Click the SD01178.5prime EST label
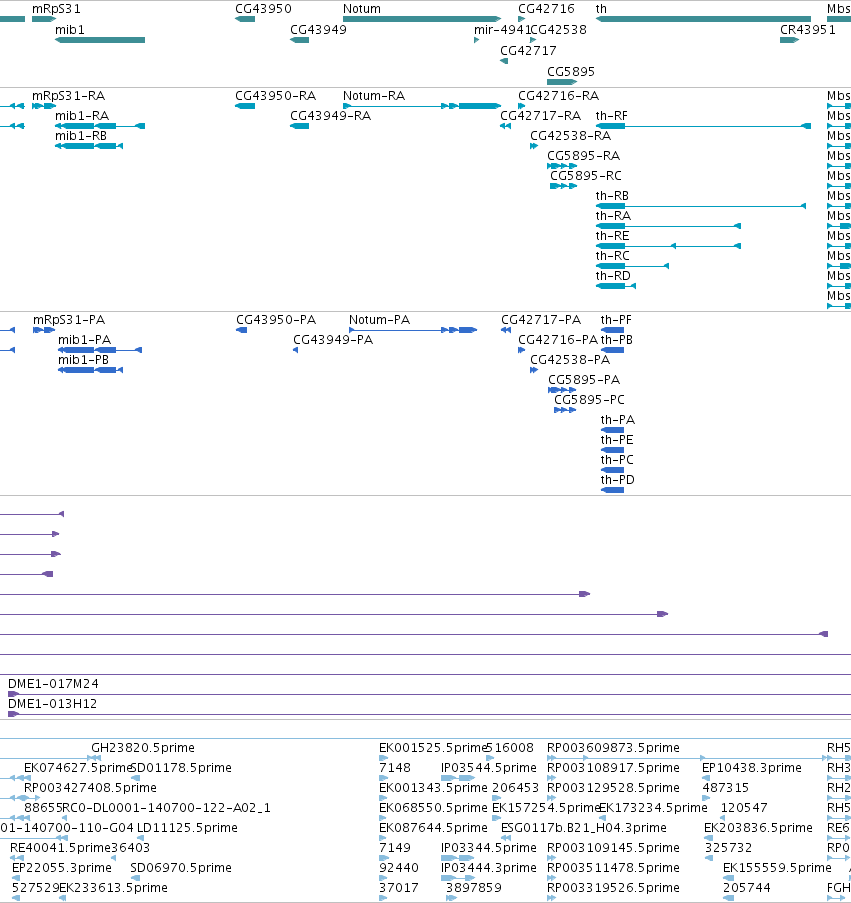This screenshot has height=903, width=851. pyautogui.click(x=181, y=768)
